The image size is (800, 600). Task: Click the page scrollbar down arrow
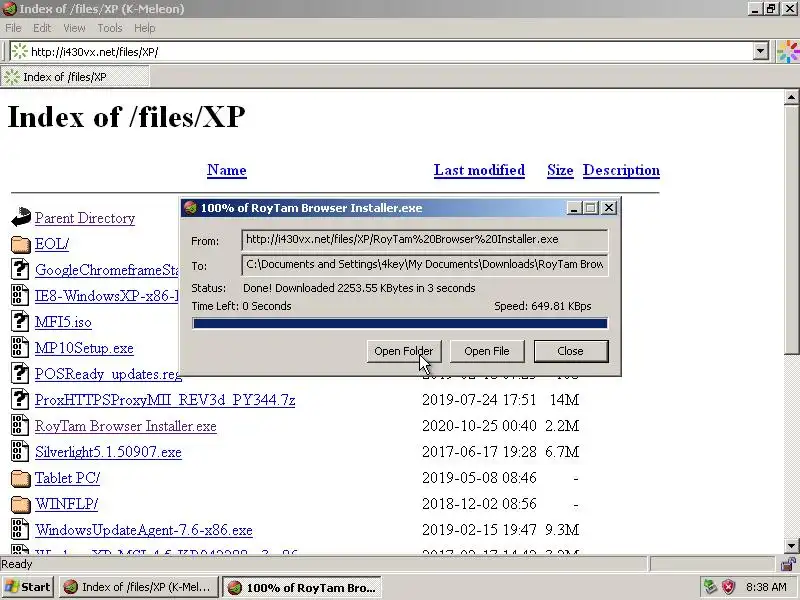791,545
